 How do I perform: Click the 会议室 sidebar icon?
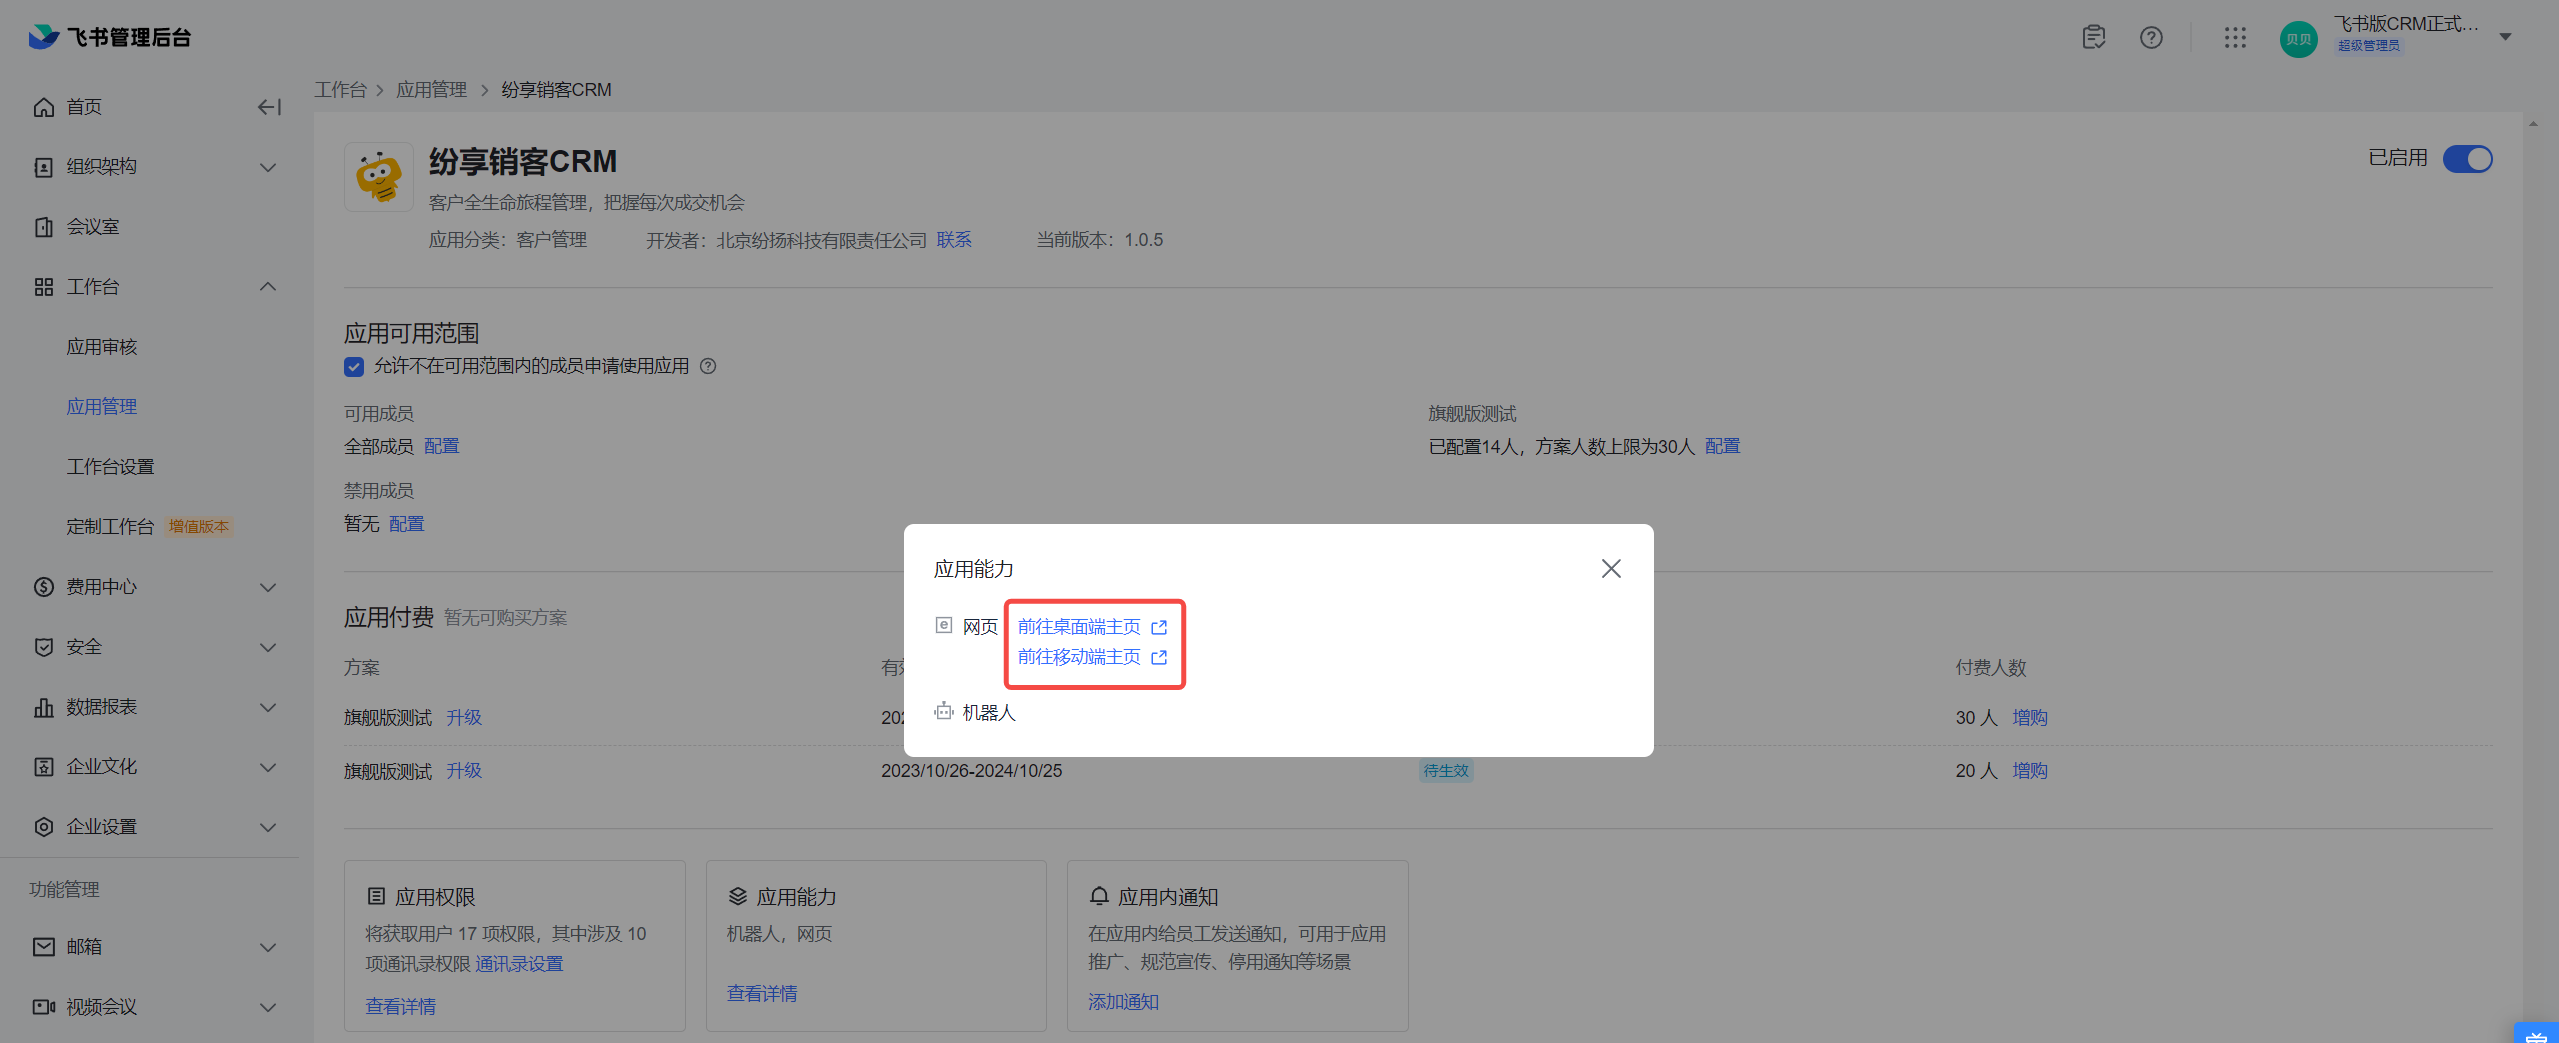tap(44, 227)
